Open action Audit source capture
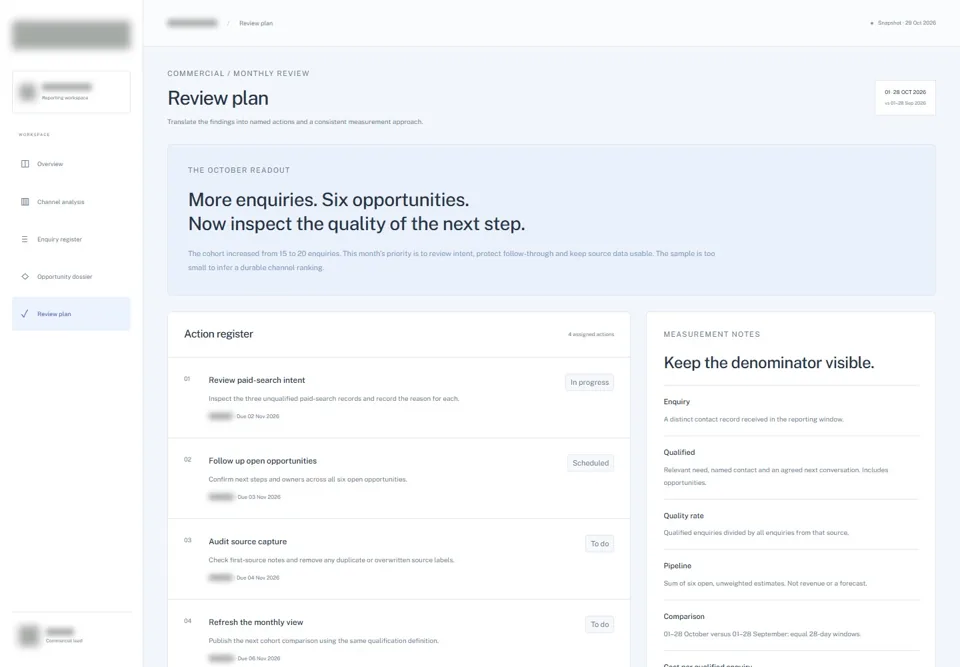 click(x=247, y=542)
